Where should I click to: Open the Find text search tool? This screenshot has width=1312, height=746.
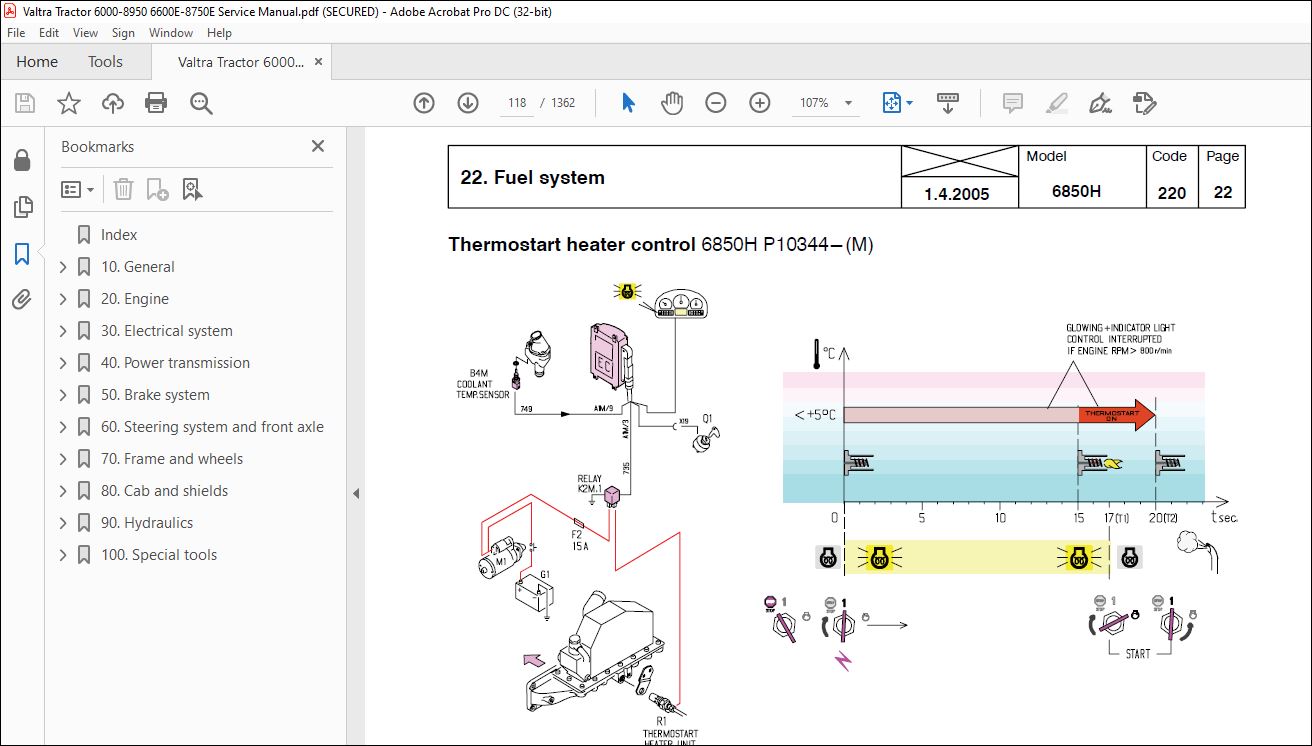tap(201, 103)
